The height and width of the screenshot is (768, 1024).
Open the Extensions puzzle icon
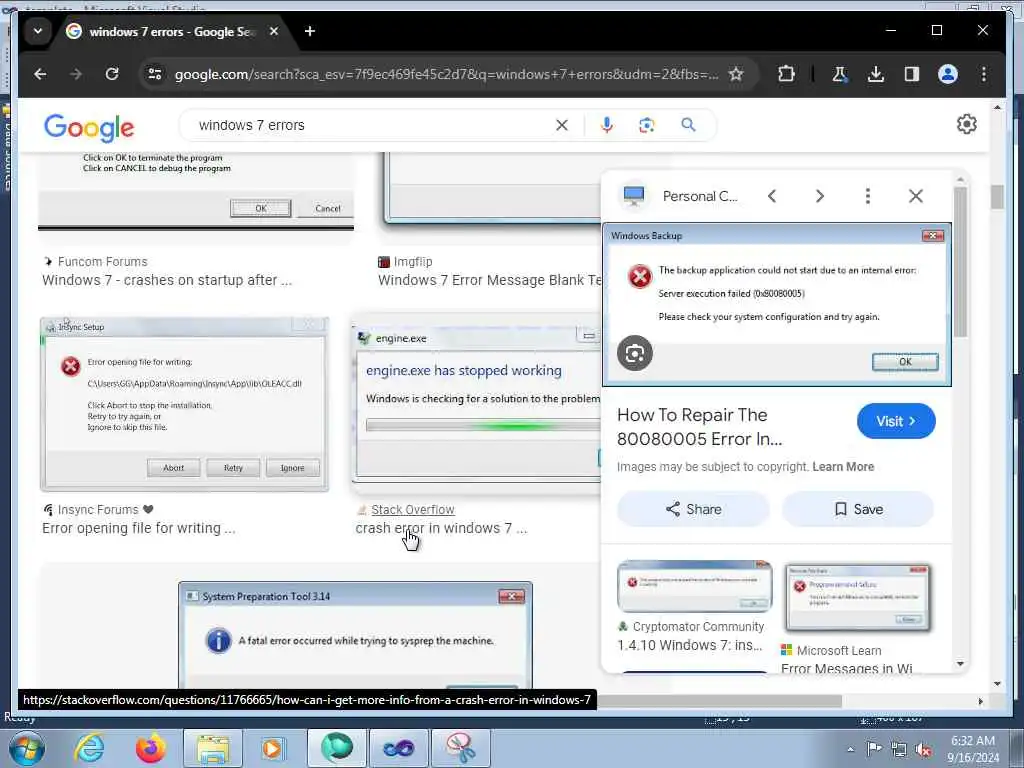[x=786, y=74]
